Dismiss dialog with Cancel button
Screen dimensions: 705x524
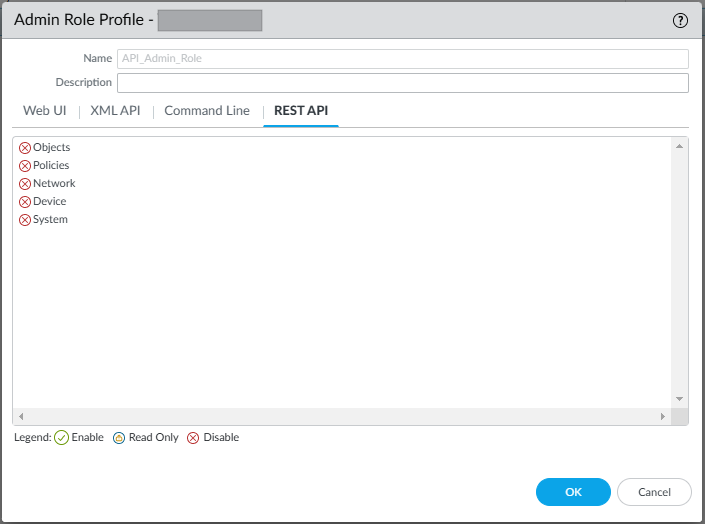654,492
